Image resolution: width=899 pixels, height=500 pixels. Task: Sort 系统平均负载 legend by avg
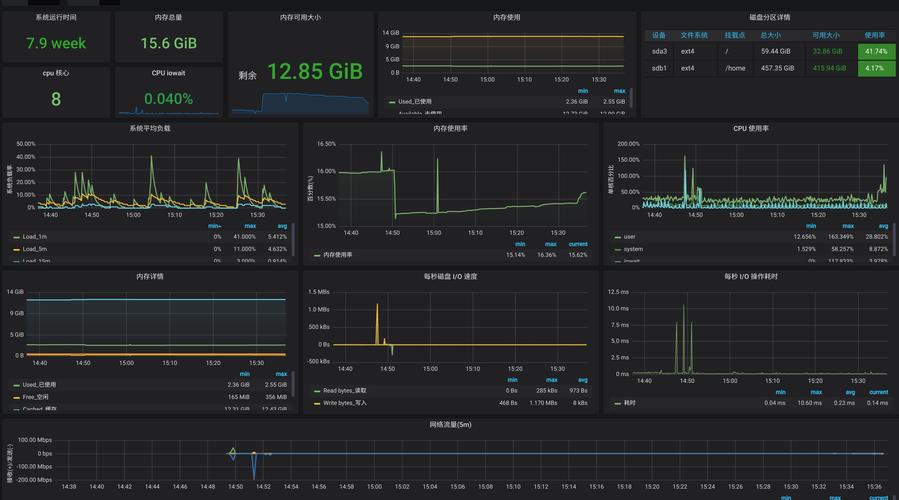(282, 226)
